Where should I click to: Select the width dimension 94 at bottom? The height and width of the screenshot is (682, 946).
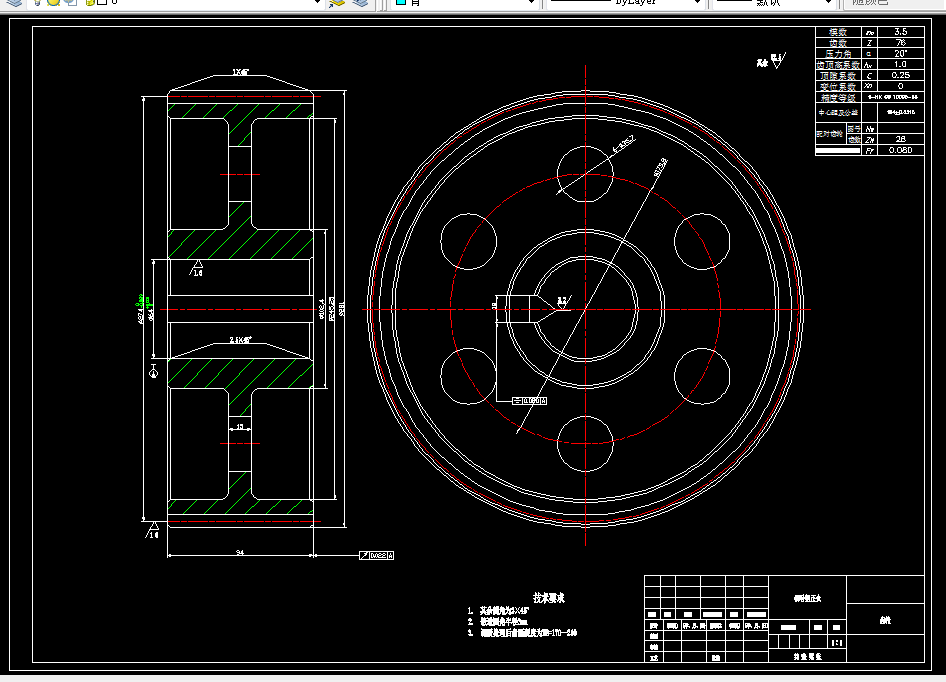(x=240, y=552)
